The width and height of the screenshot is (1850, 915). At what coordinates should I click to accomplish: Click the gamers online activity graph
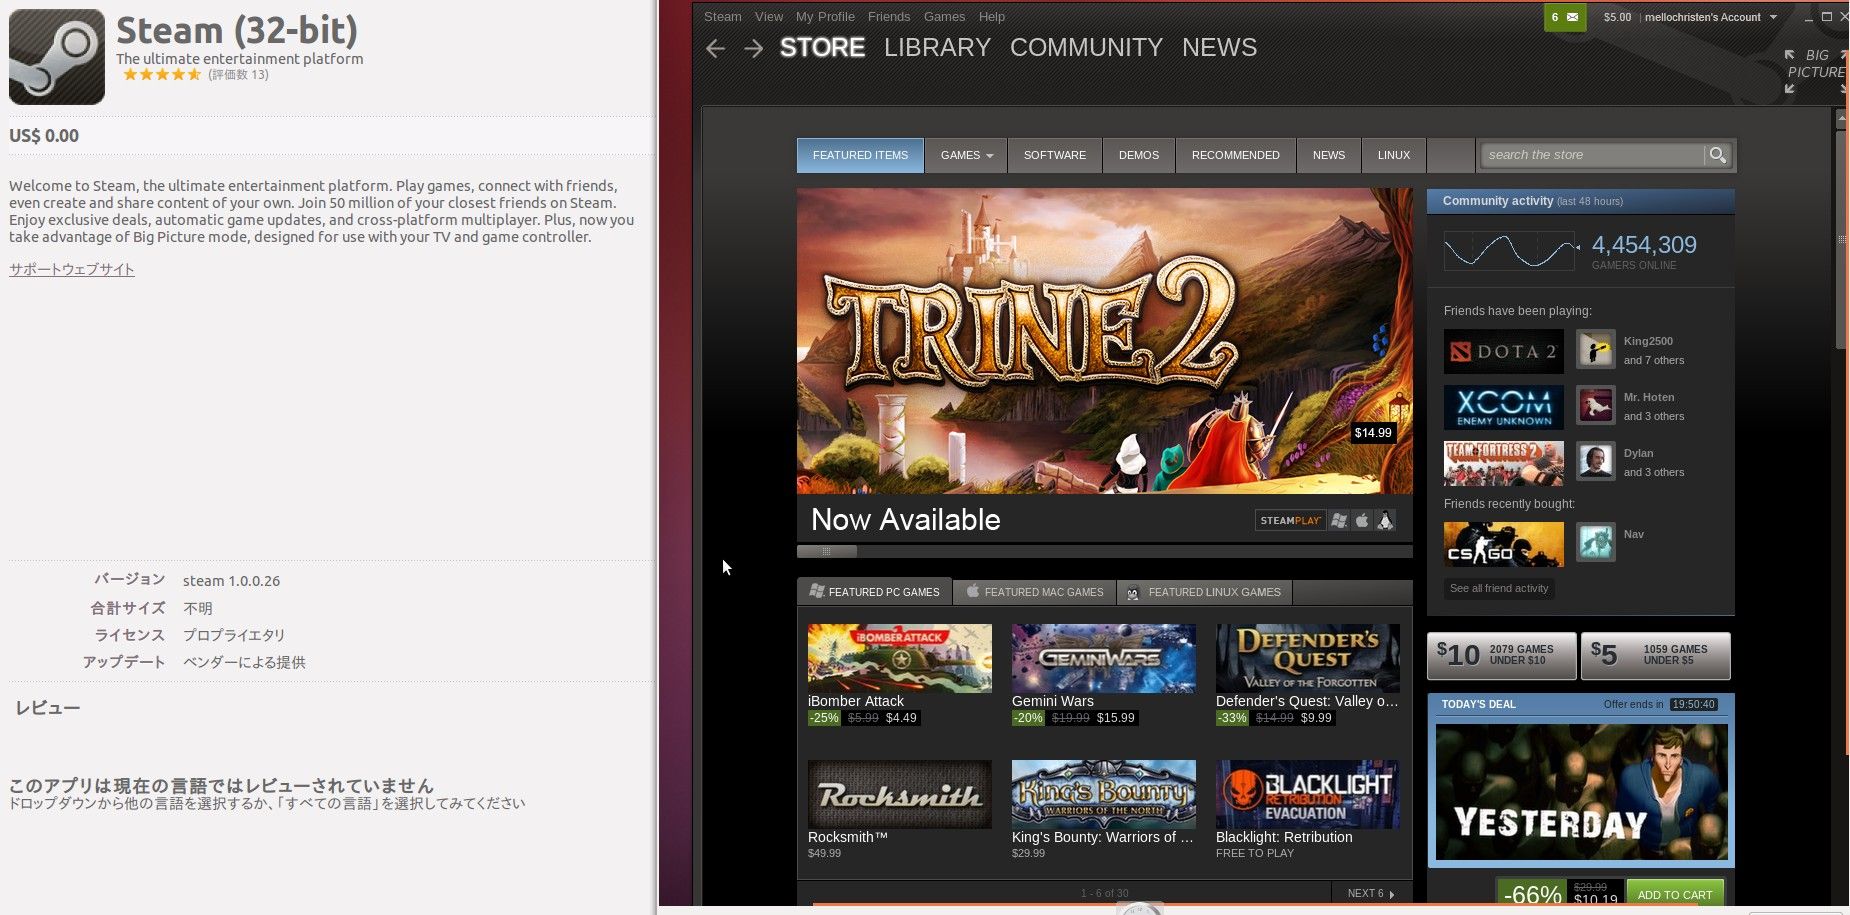[1509, 250]
